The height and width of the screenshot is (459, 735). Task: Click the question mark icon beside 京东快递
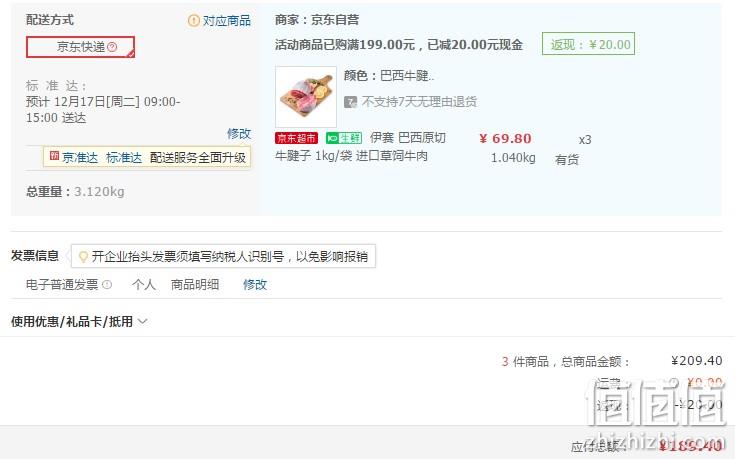112,47
